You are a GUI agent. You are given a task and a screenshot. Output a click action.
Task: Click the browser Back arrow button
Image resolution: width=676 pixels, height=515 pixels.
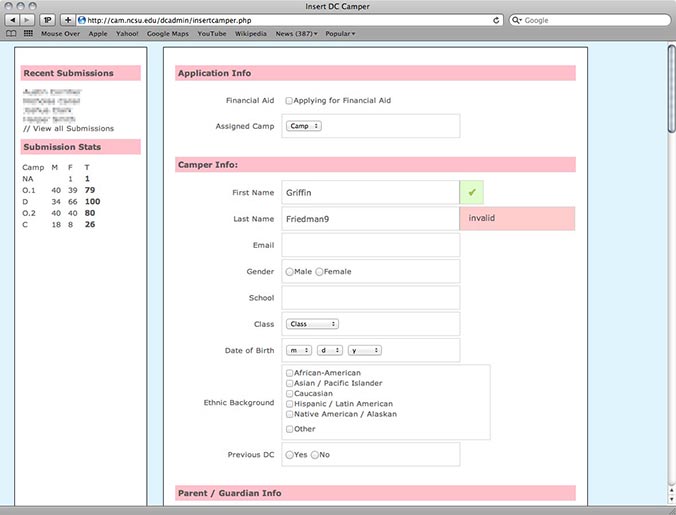(12, 19)
